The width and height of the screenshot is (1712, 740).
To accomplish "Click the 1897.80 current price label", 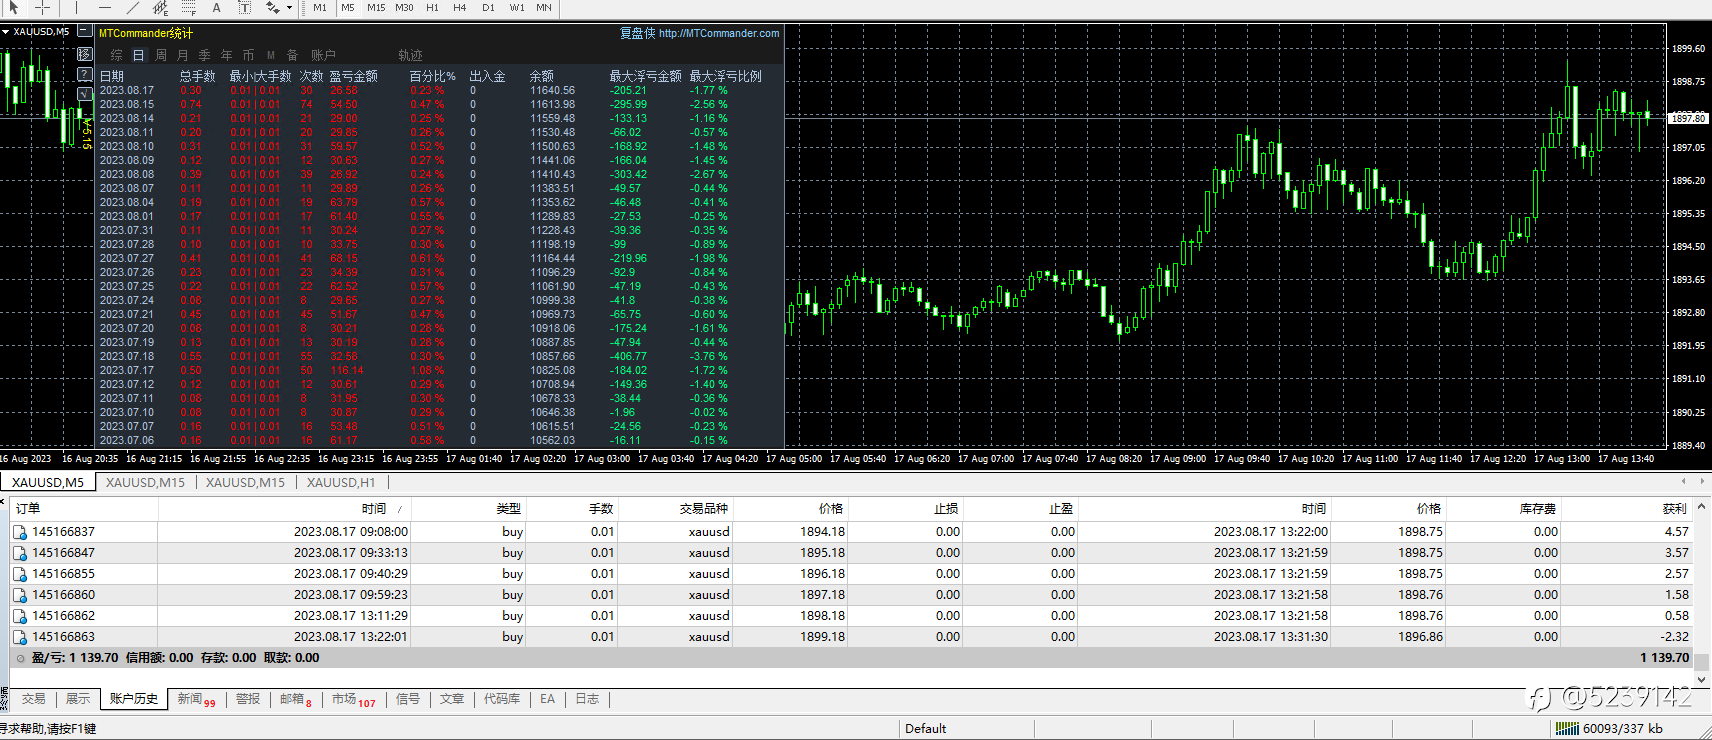I will 1689,118.
